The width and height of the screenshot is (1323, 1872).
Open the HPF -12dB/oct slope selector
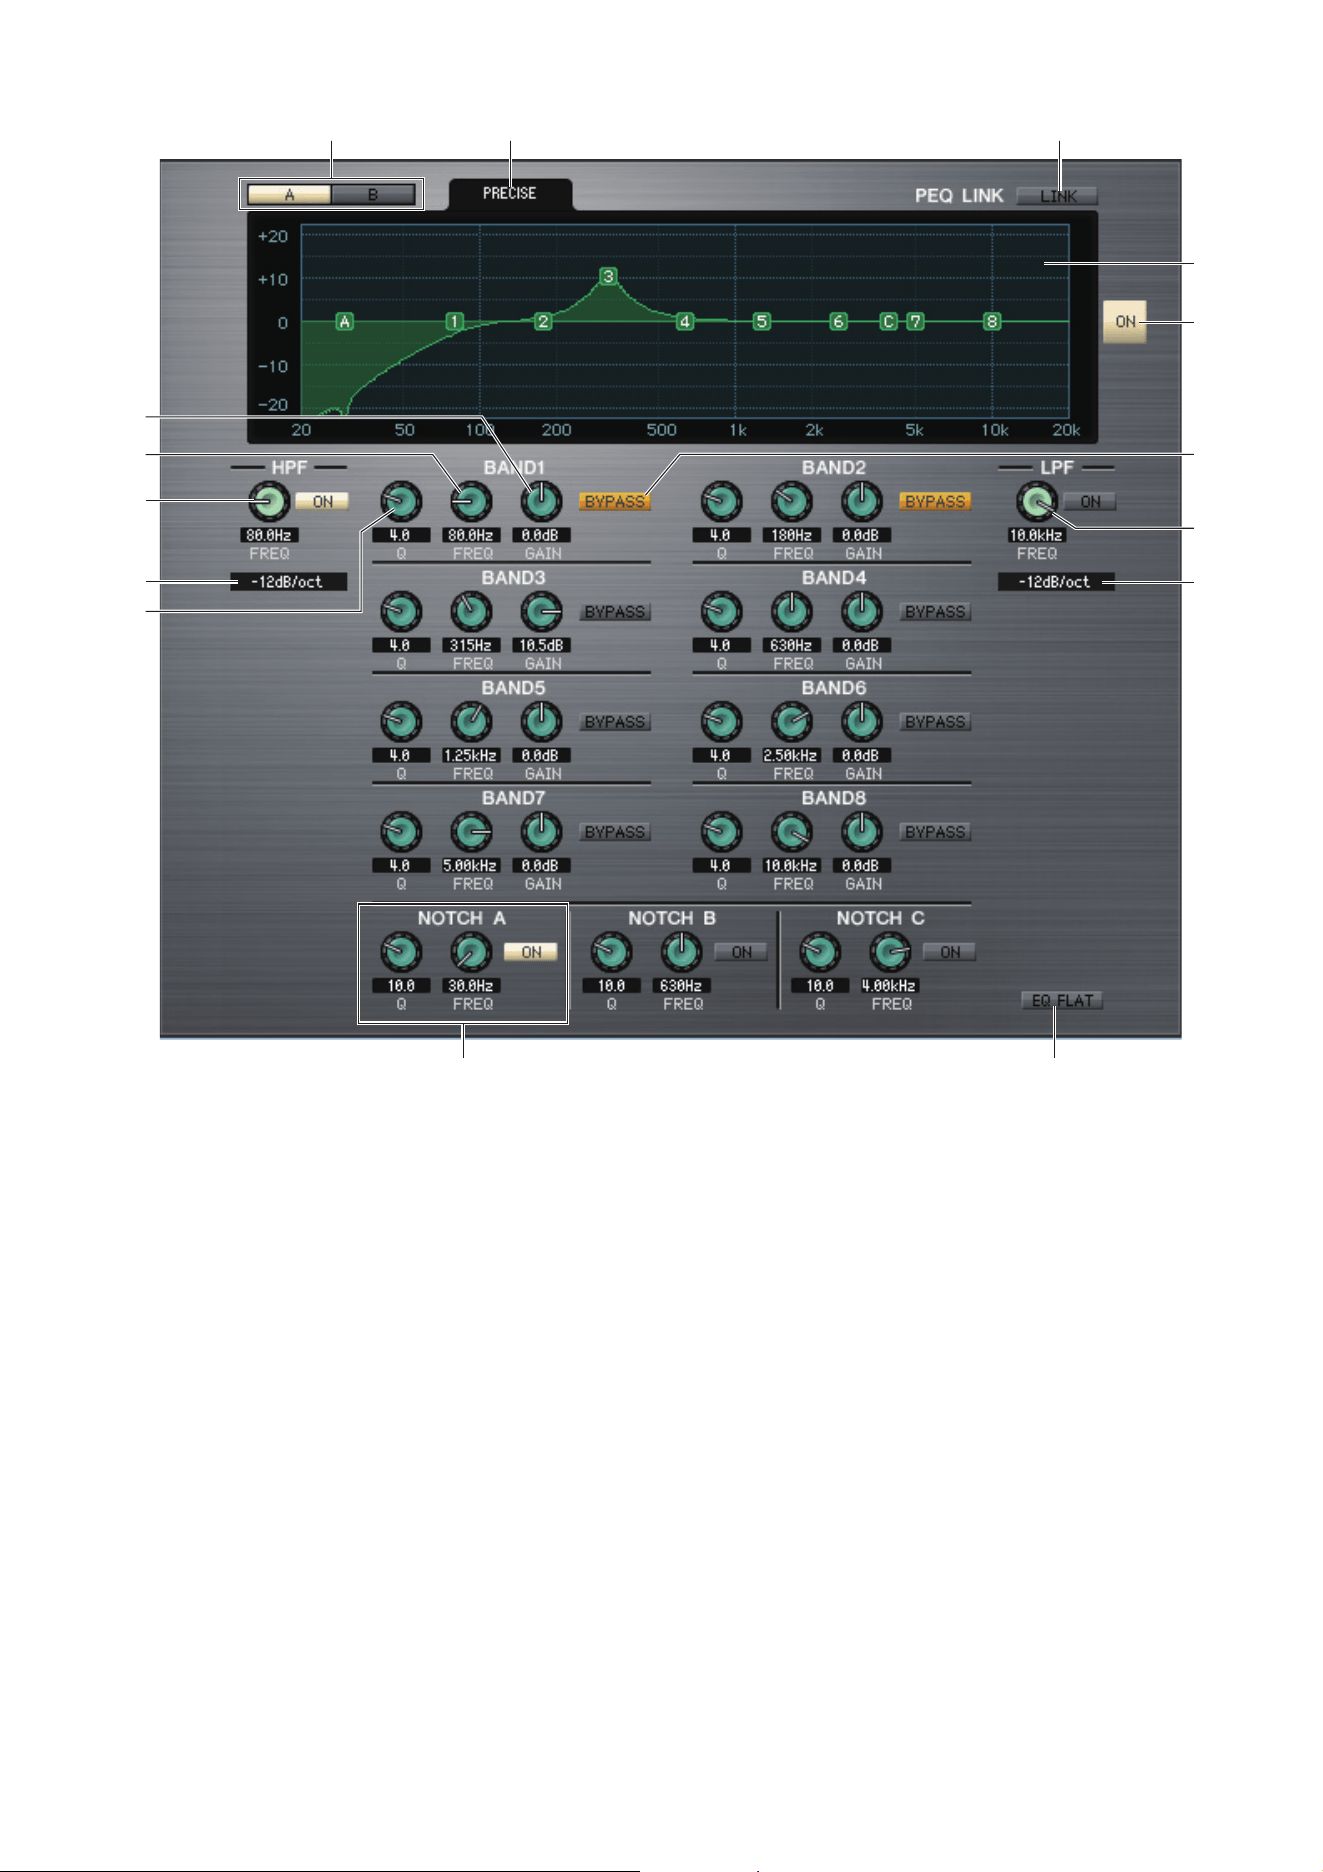click(288, 581)
